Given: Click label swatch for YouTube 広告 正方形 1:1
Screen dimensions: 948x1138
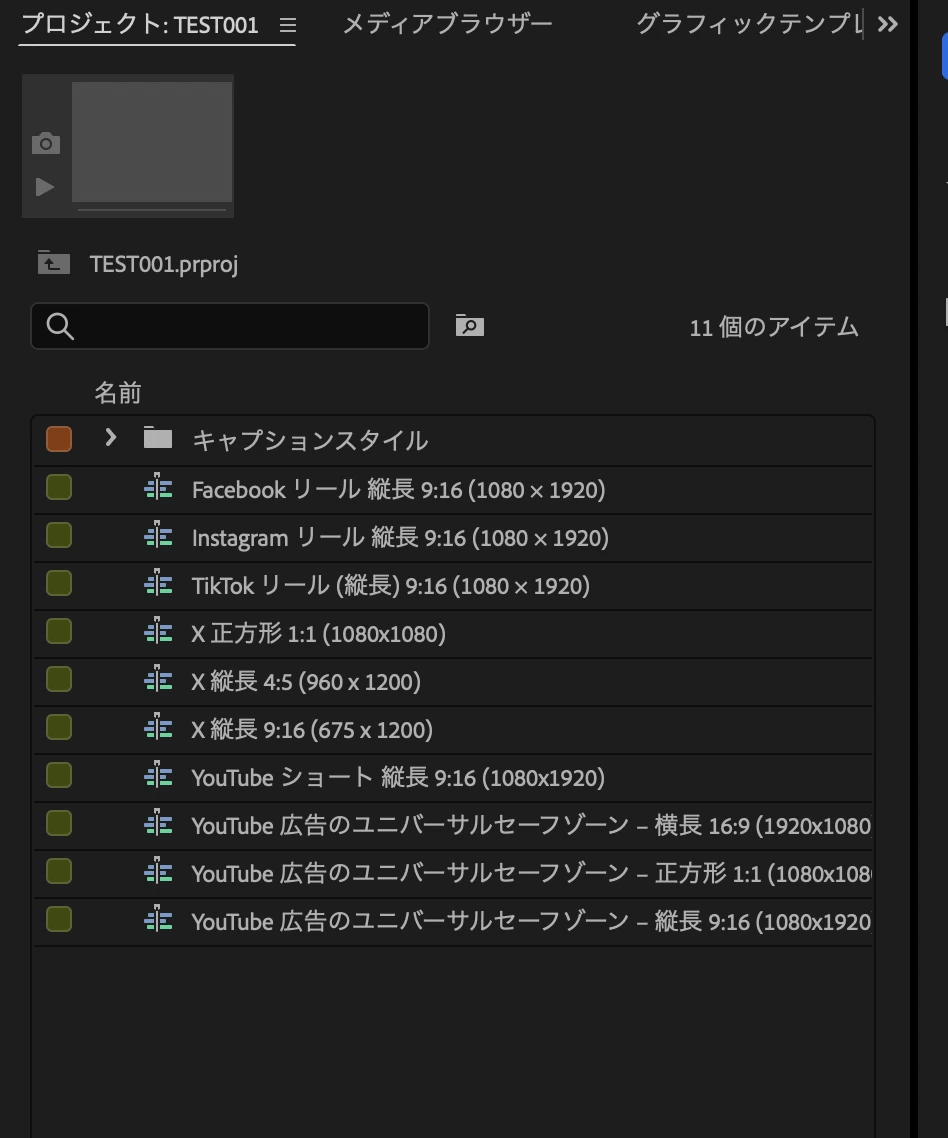Looking at the screenshot, I should pyautogui.click(x=59, y=871).
